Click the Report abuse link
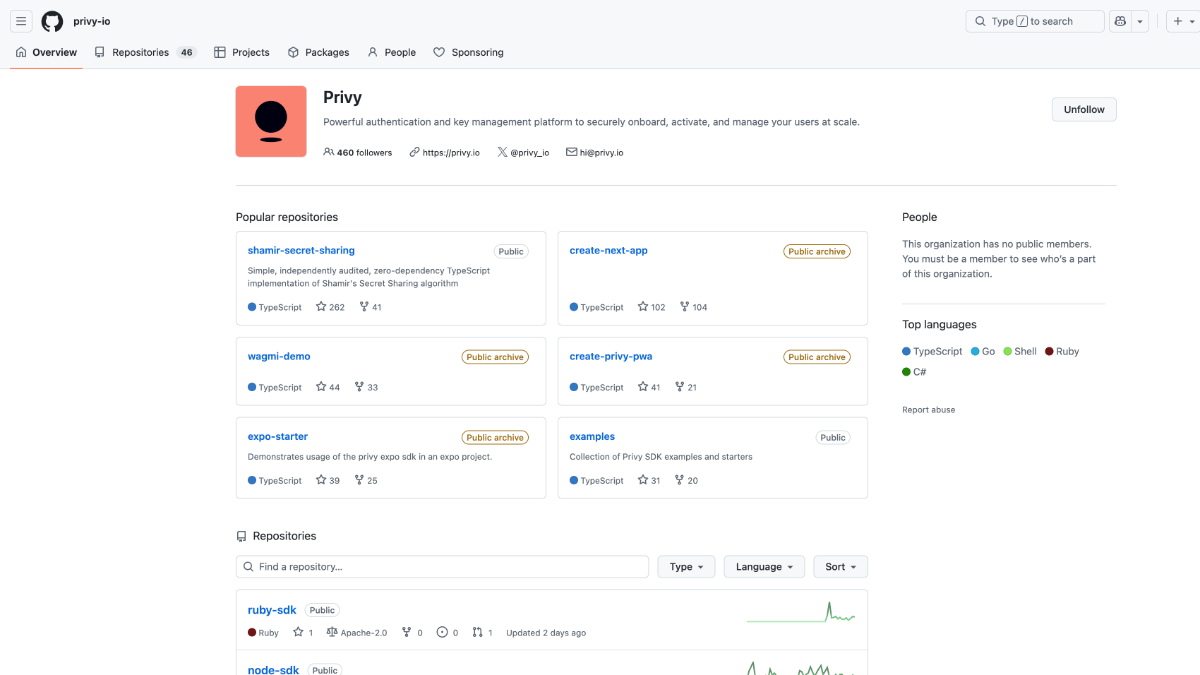 (928, 410)
